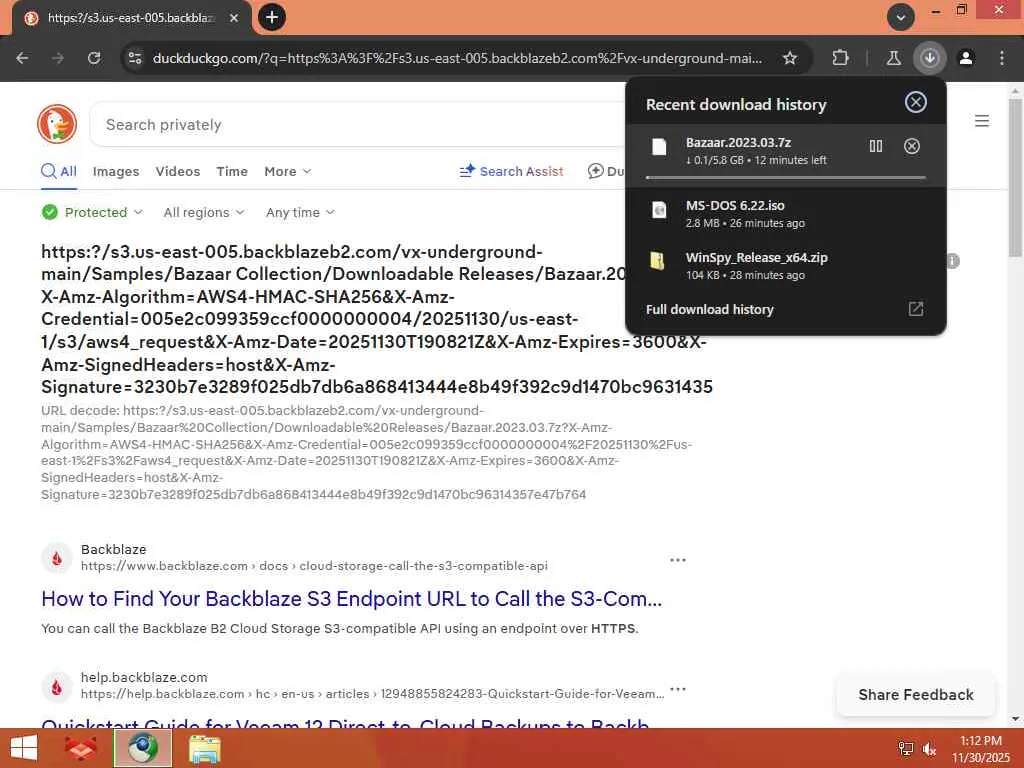Image resolution: width=1024 pixels, height=768 pixels.
Task: Open the Extensions puzzle icon
Action: coord(840,58)
